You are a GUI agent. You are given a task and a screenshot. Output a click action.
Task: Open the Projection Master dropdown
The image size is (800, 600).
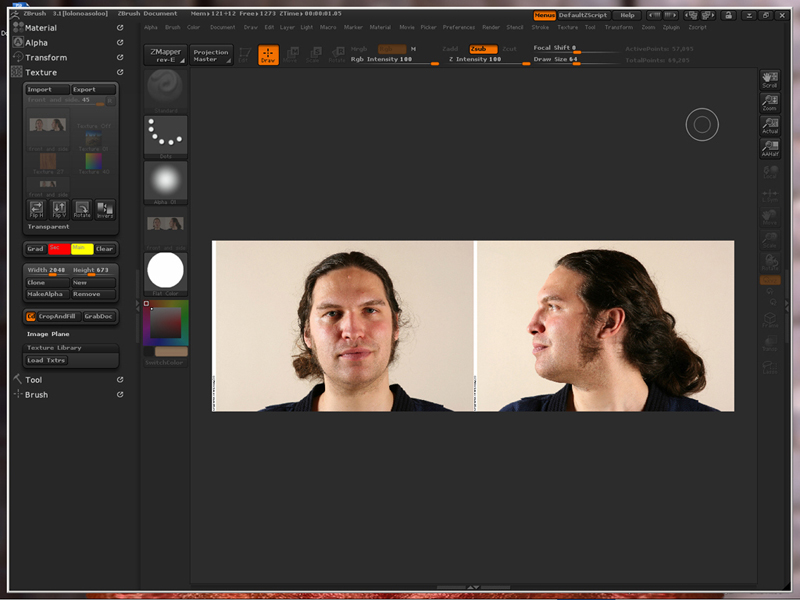(x=211, y=55)
